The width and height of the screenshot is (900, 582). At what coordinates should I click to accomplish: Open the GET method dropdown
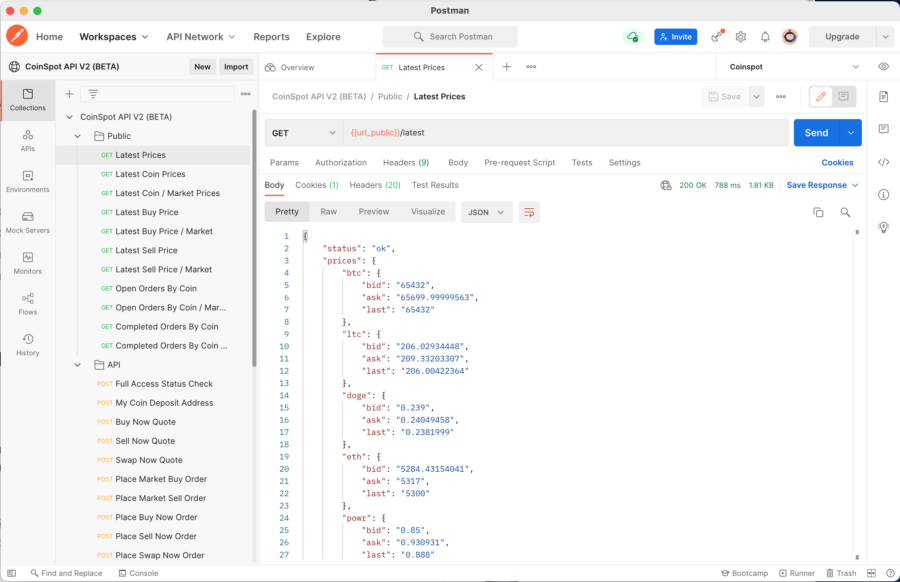click(x=304, y=133)
